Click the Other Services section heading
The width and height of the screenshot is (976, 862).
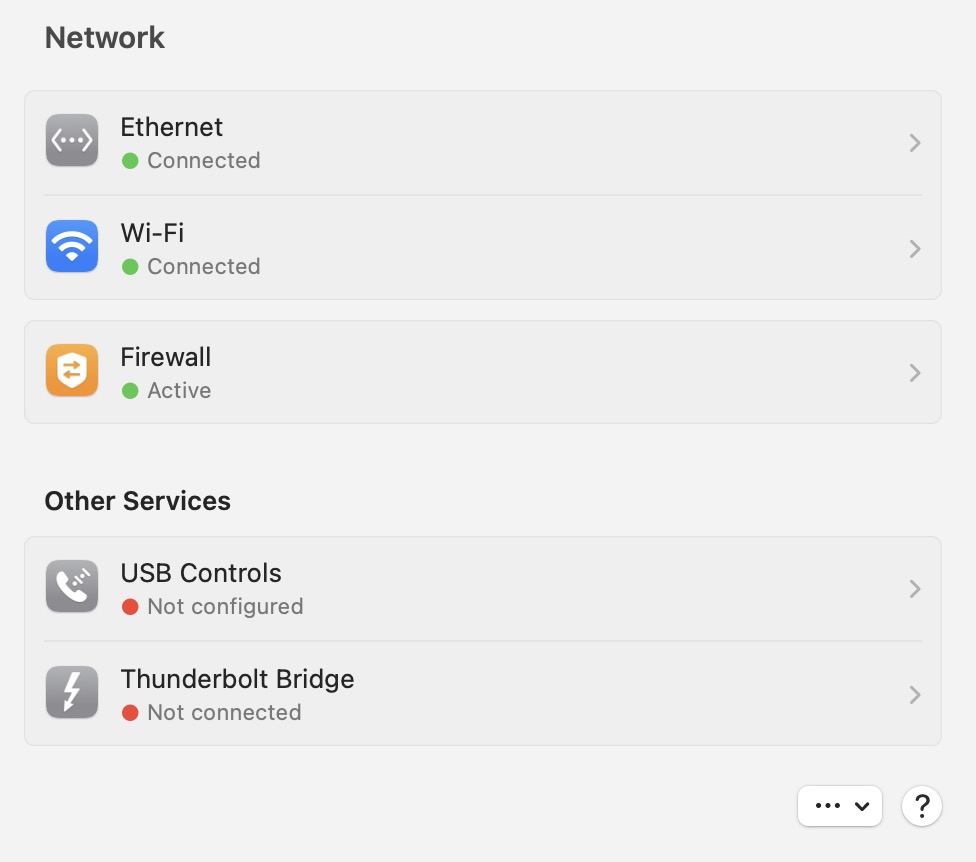(137, 501)
